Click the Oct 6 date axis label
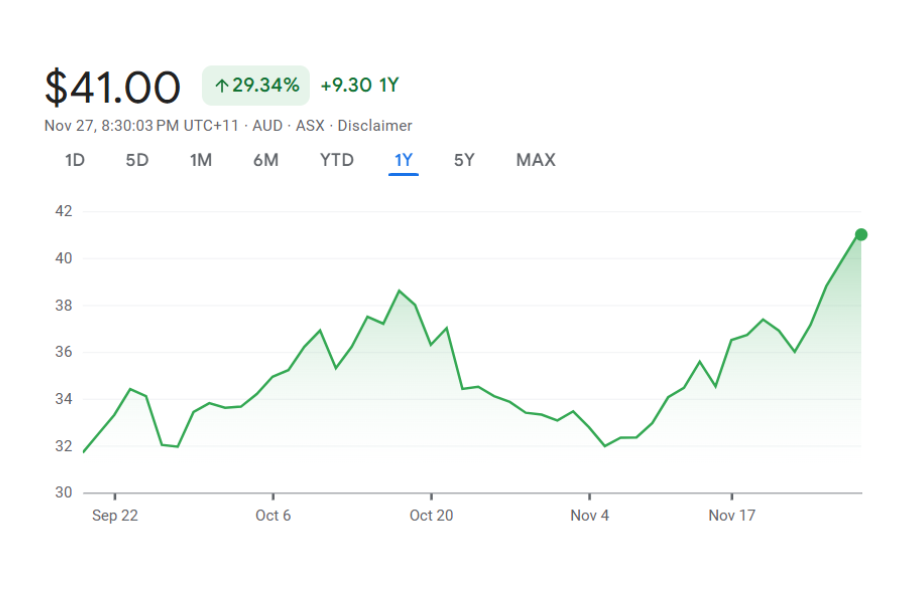900x600 pixels. click(x=273, y=516)
